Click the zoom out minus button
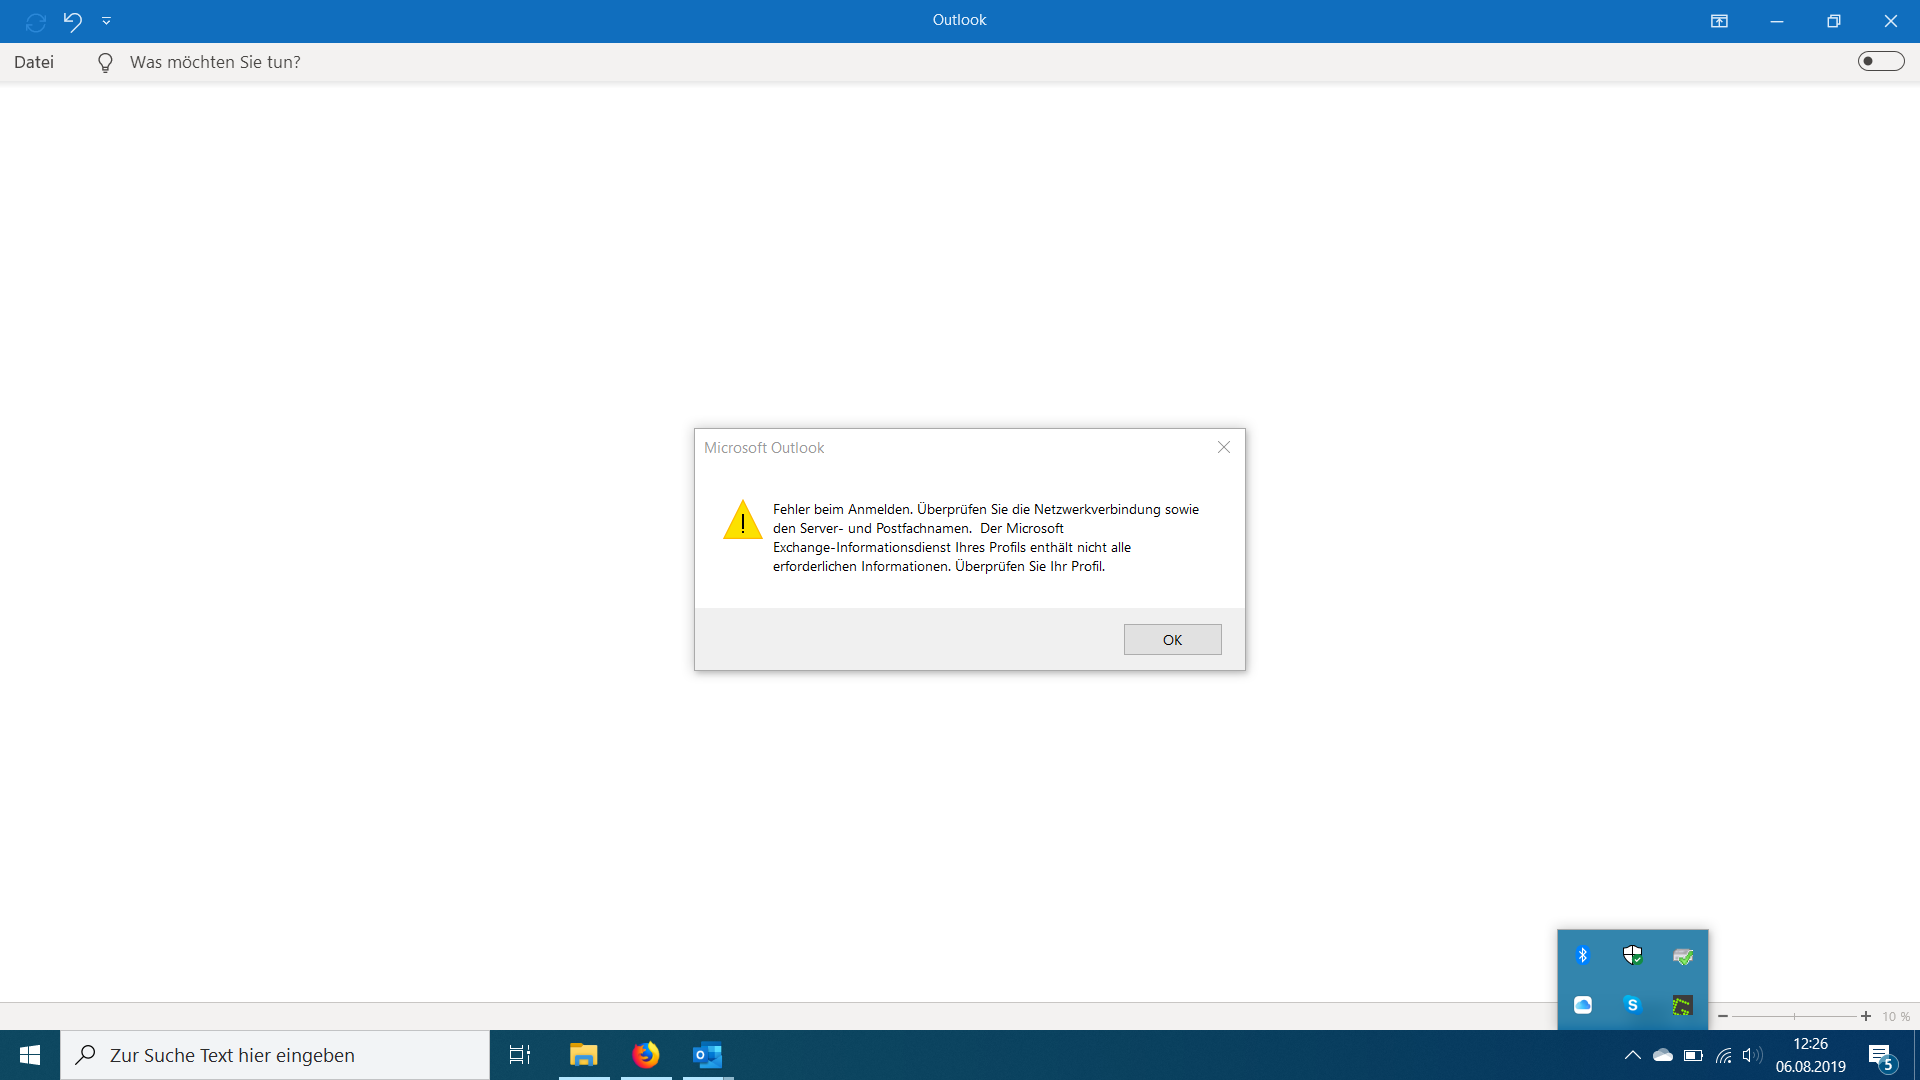Image resolution: width=1920 pixels, height=1080 pixels. click(1723, 1016)
